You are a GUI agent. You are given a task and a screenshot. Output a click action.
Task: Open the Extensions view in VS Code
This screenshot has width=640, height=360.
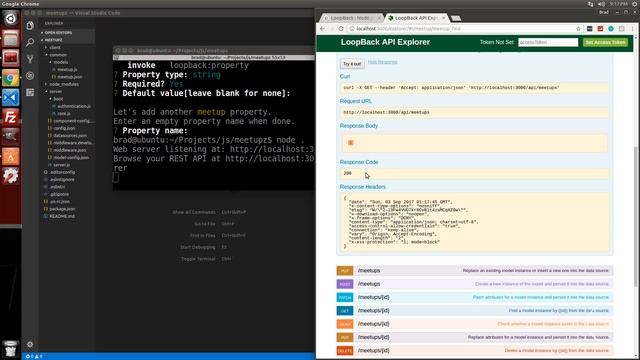pos(30,93)
